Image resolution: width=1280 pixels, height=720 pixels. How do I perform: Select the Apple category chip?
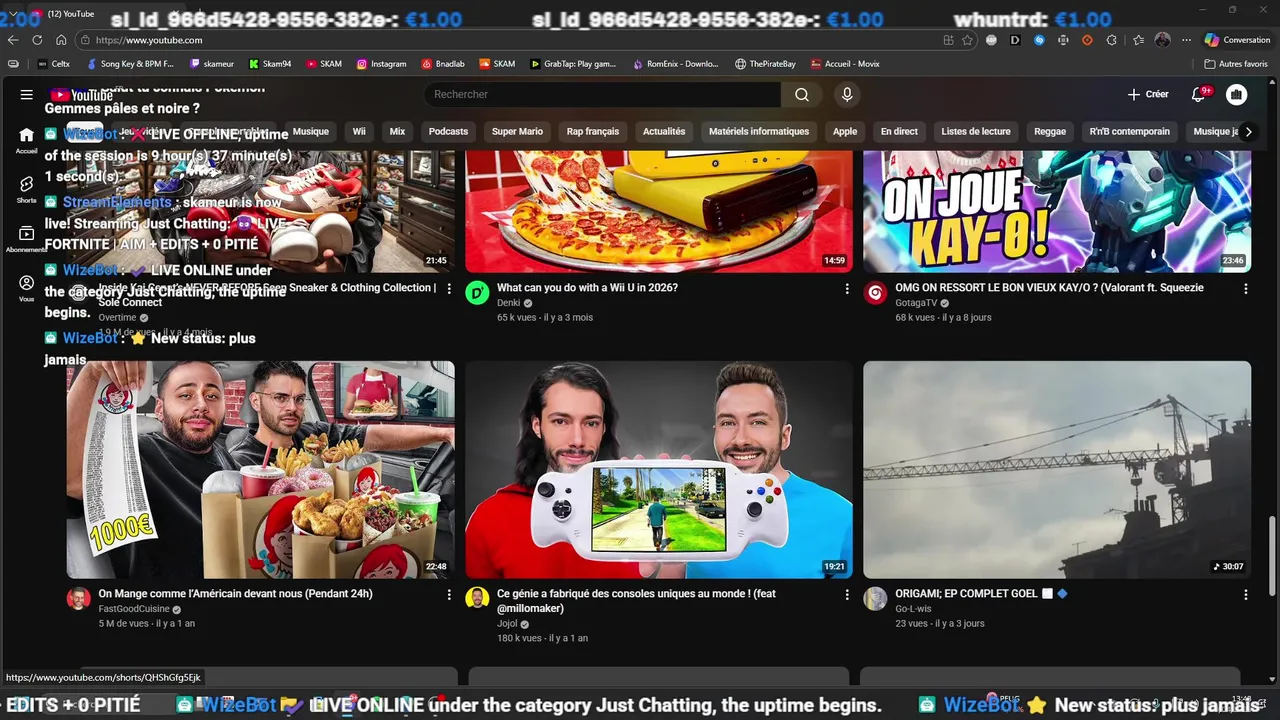click(x=845, y=131)
